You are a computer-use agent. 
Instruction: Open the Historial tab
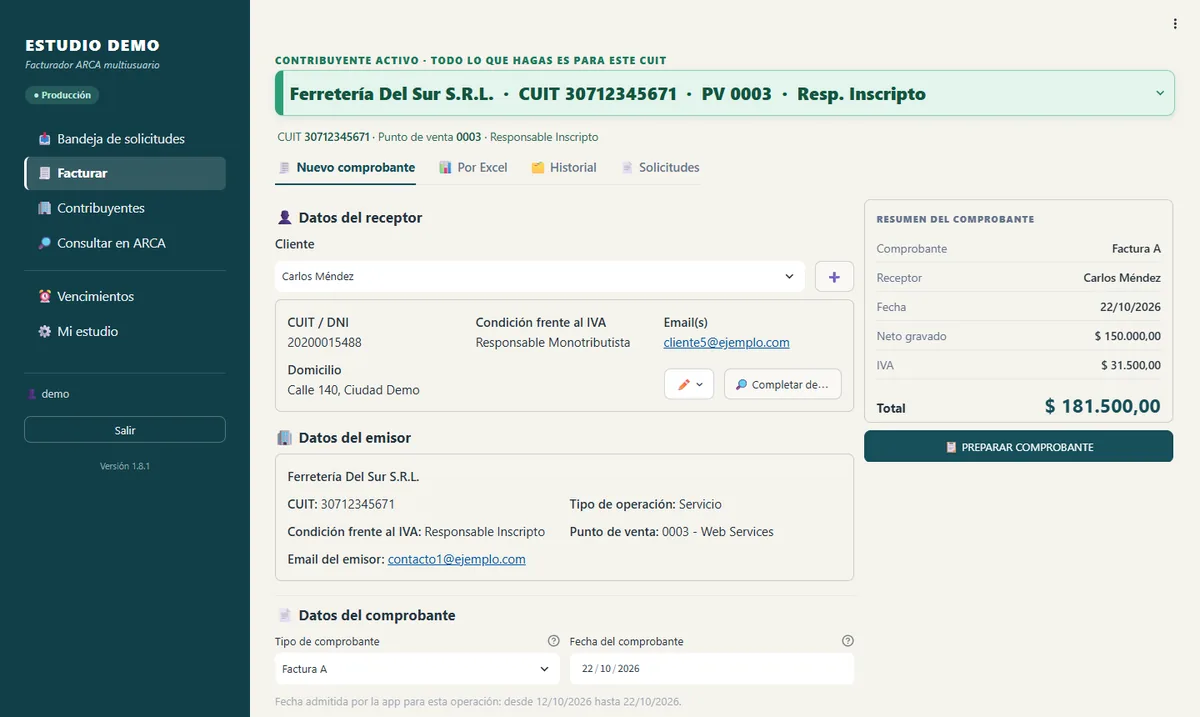click(x=563, y=168)
